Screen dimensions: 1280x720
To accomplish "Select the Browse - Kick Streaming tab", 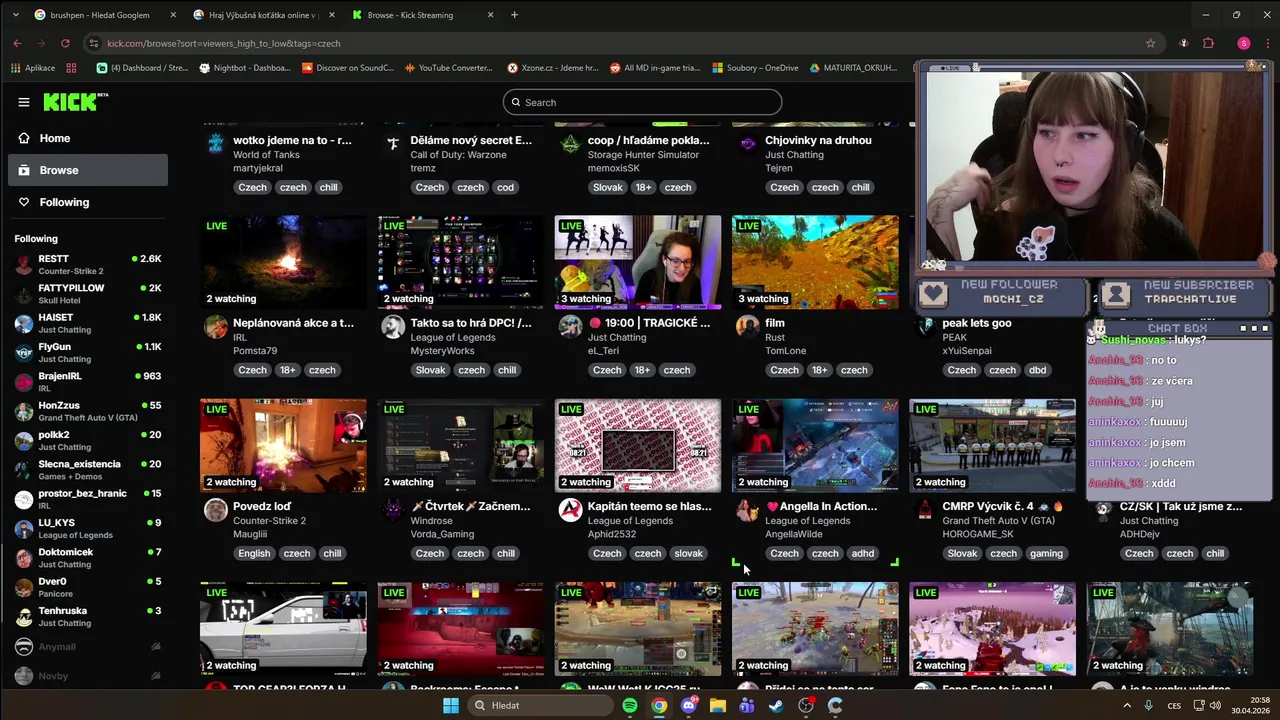I will [422, 15].
